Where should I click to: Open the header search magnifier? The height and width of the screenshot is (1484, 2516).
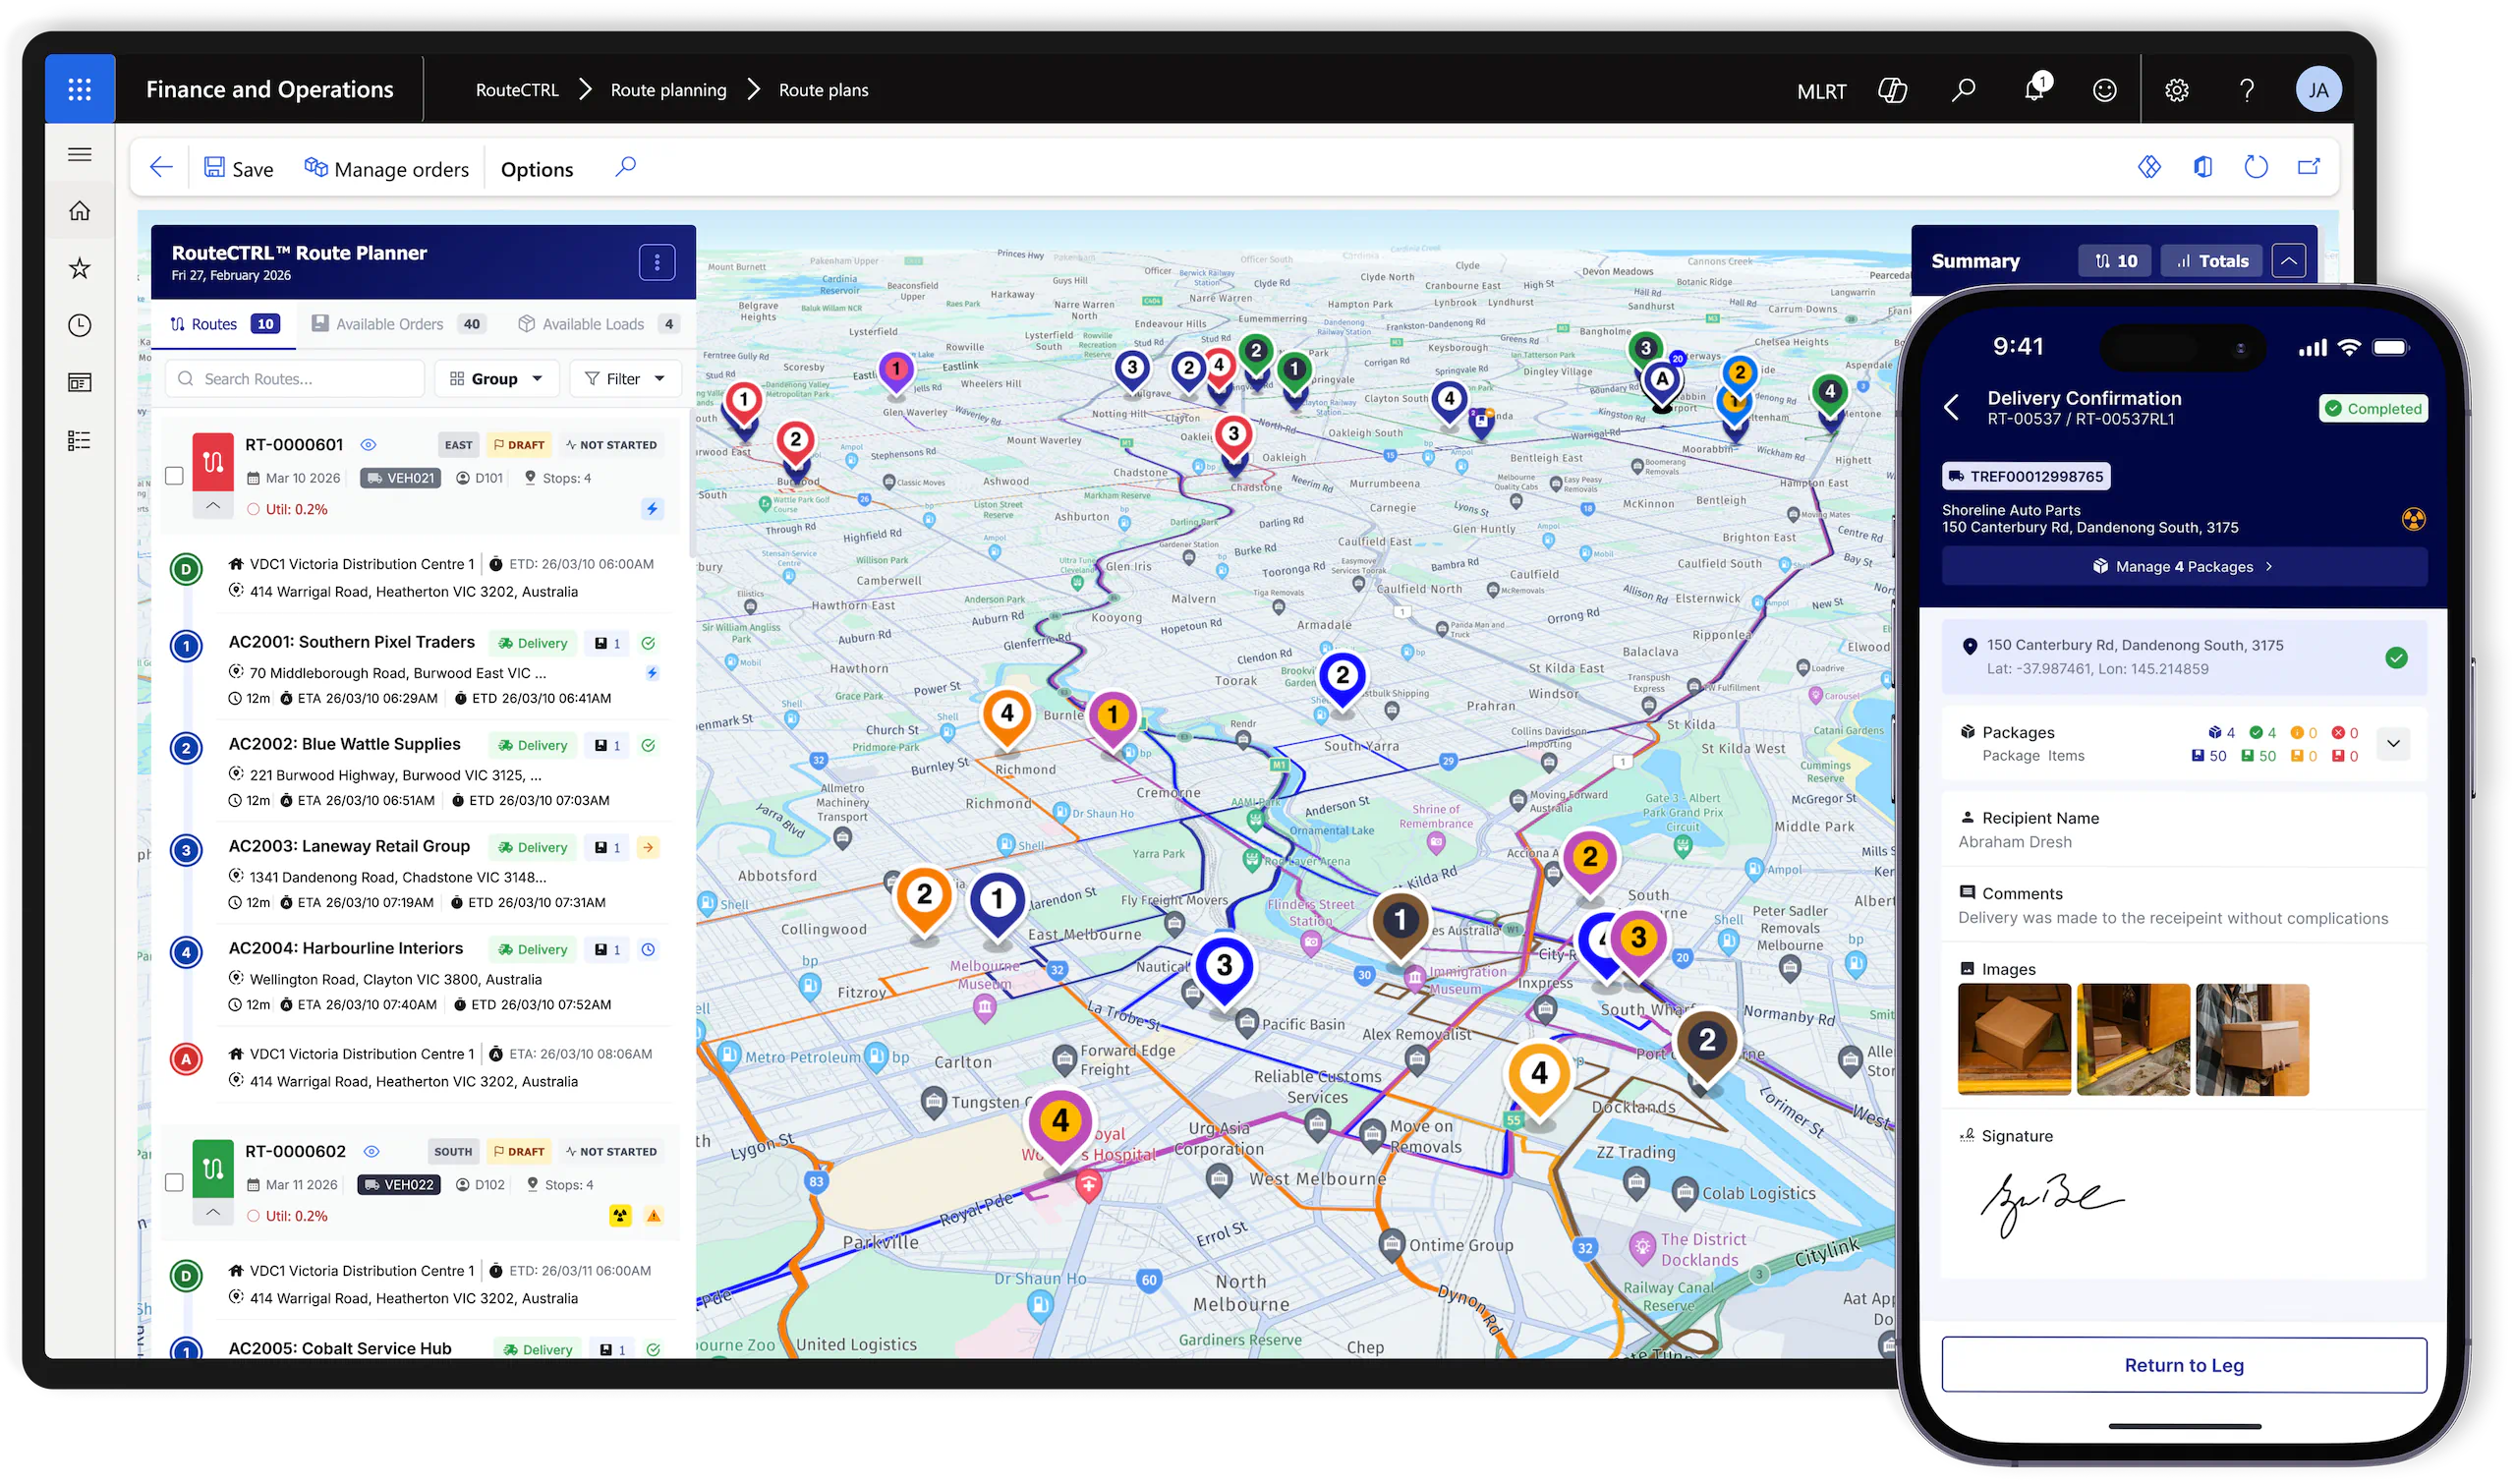click(1964, 91)
